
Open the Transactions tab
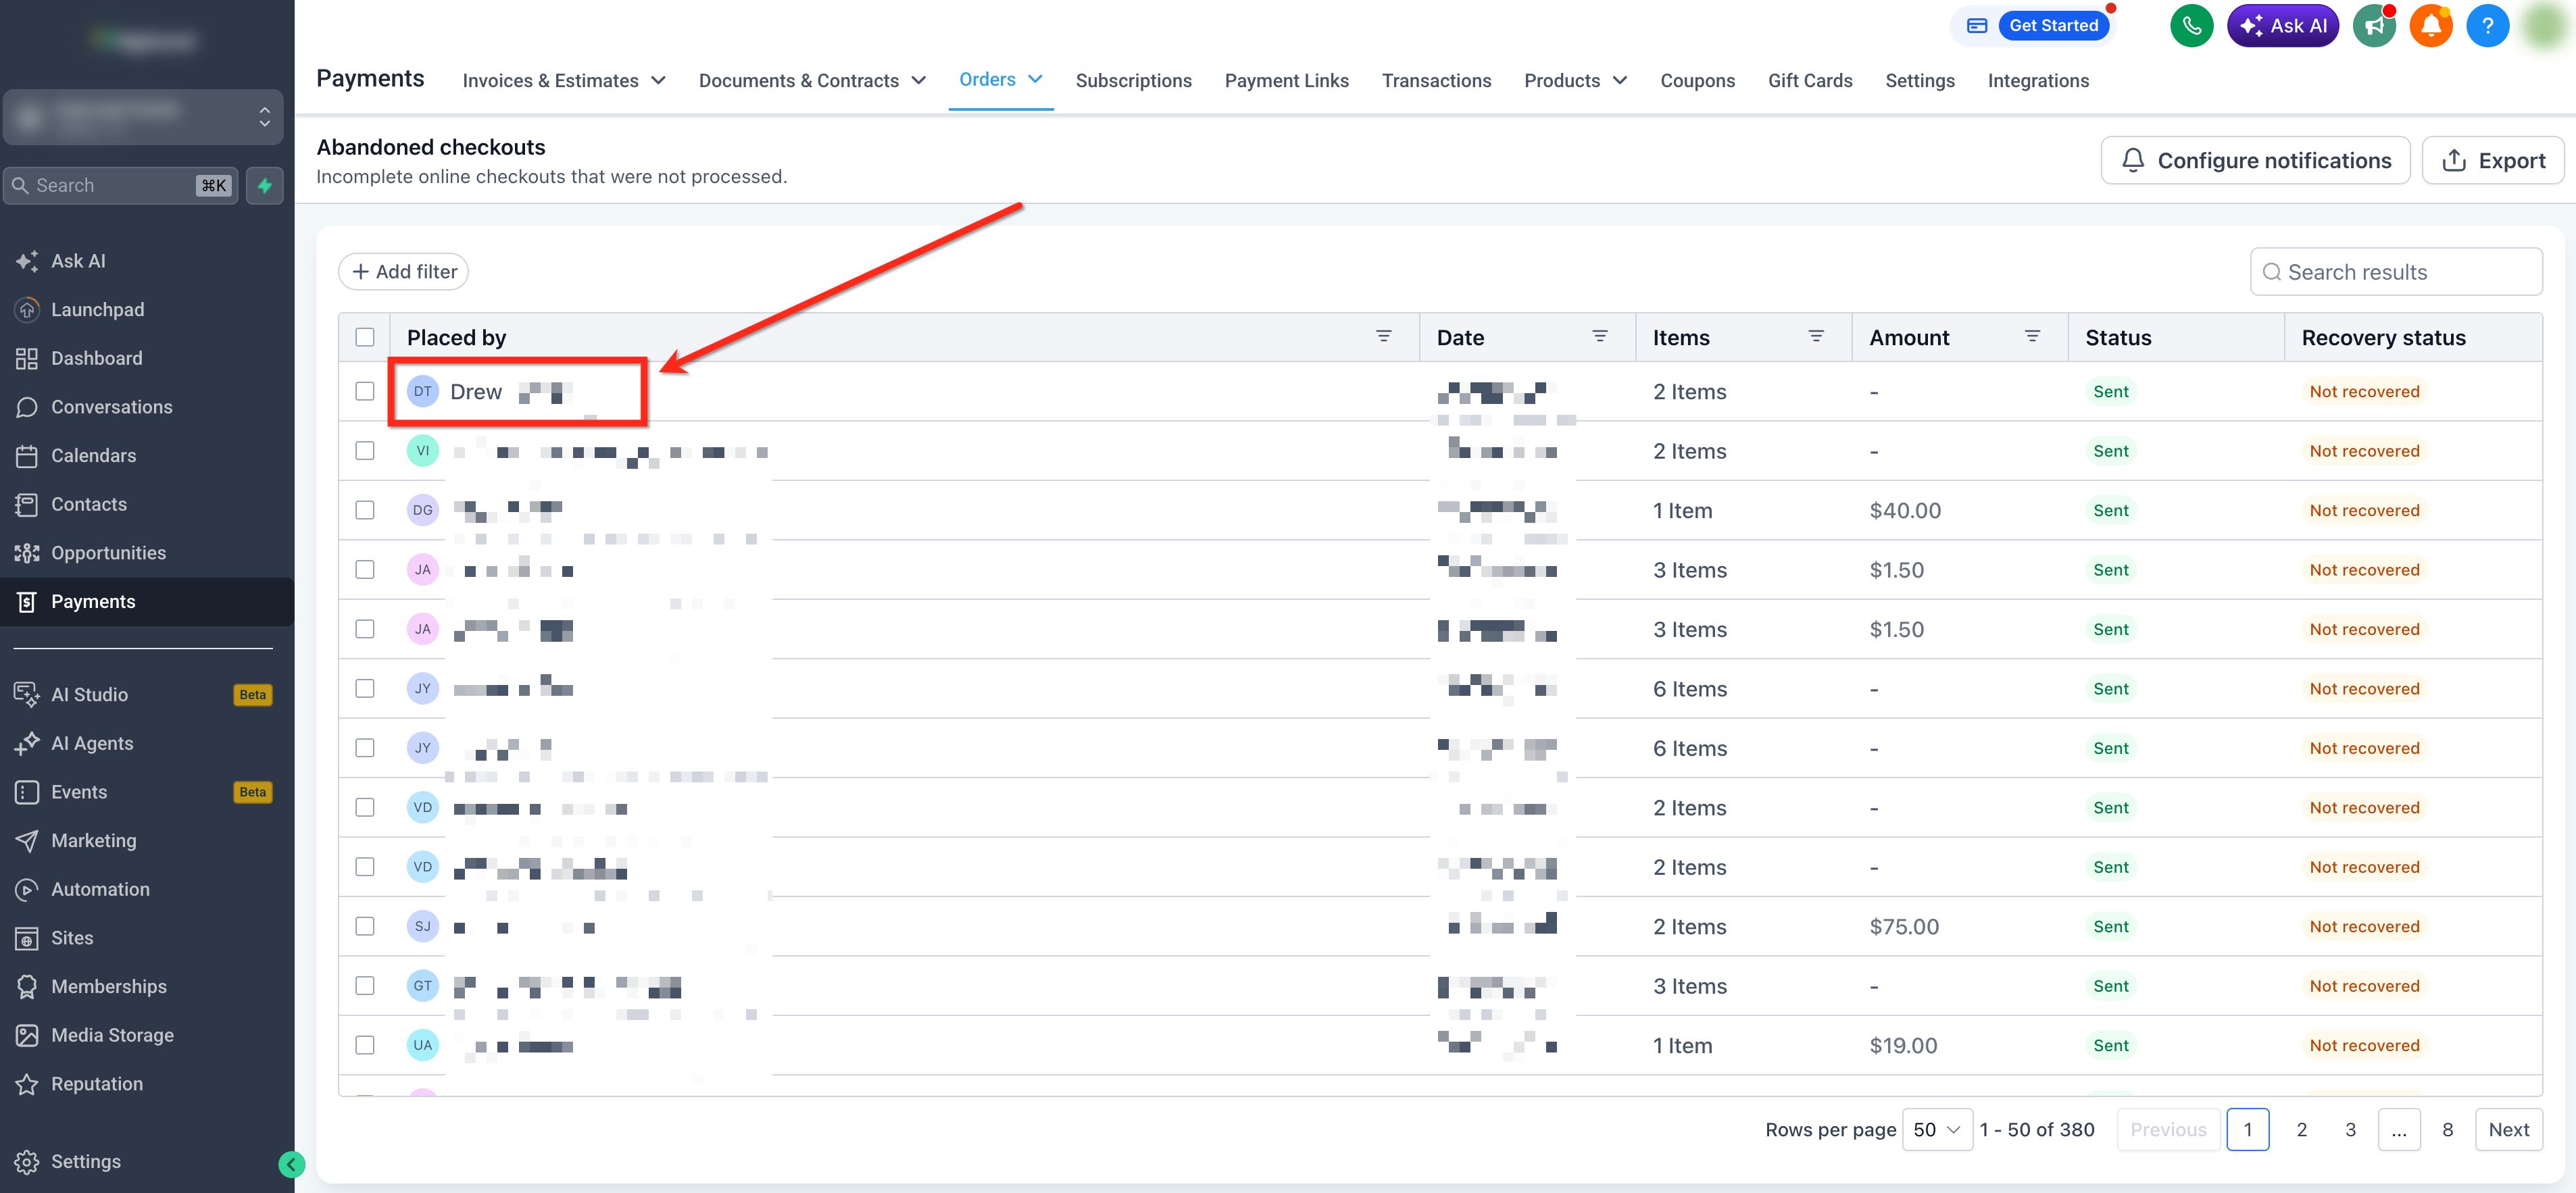tap(1436, 80)
